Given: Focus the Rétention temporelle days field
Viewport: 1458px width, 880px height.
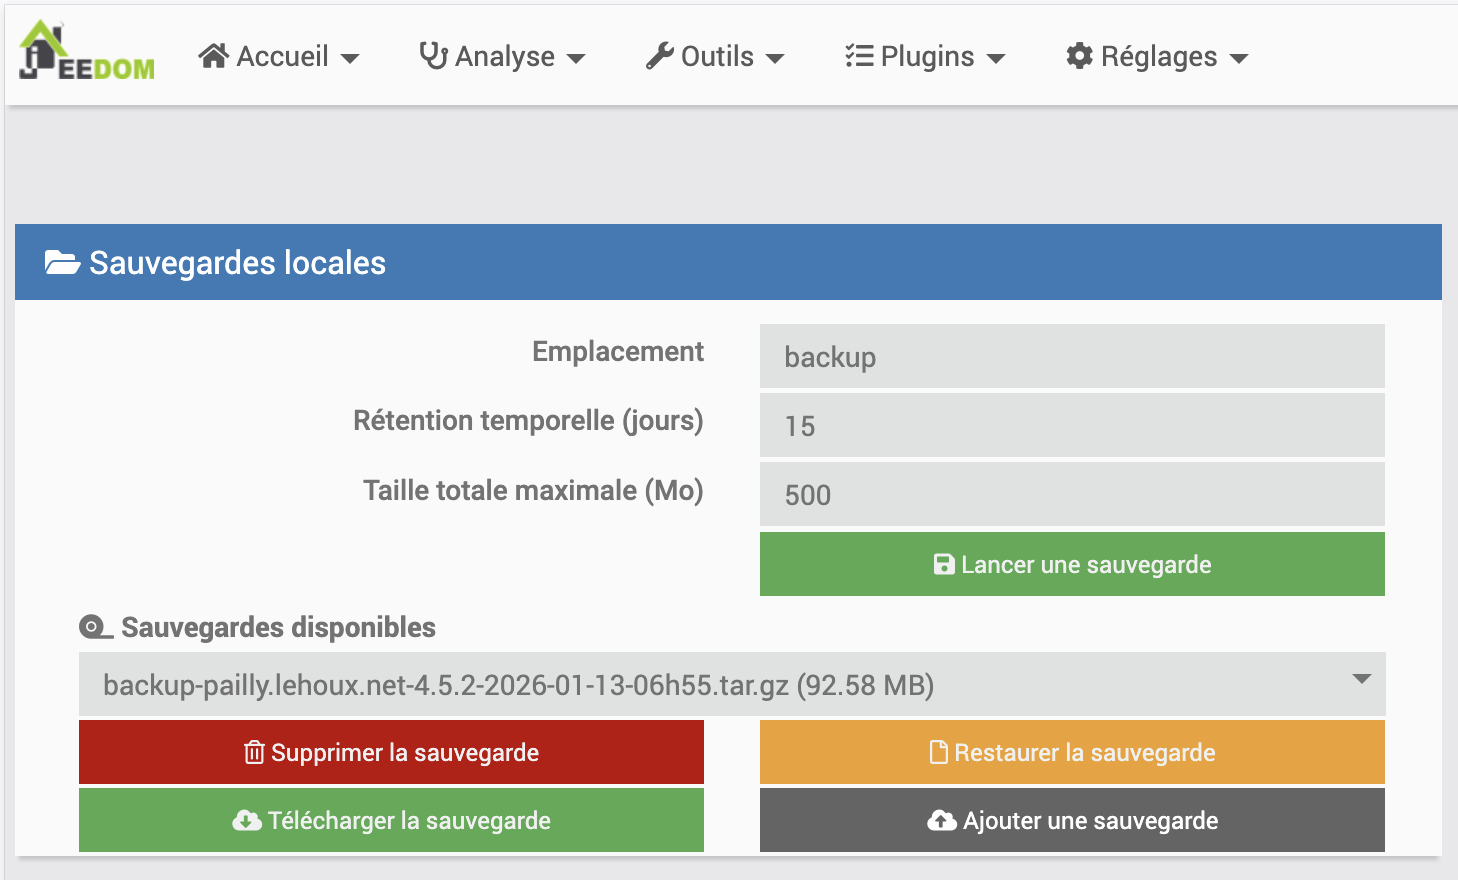Looking at the screenshot, I should coord(1072,426).
